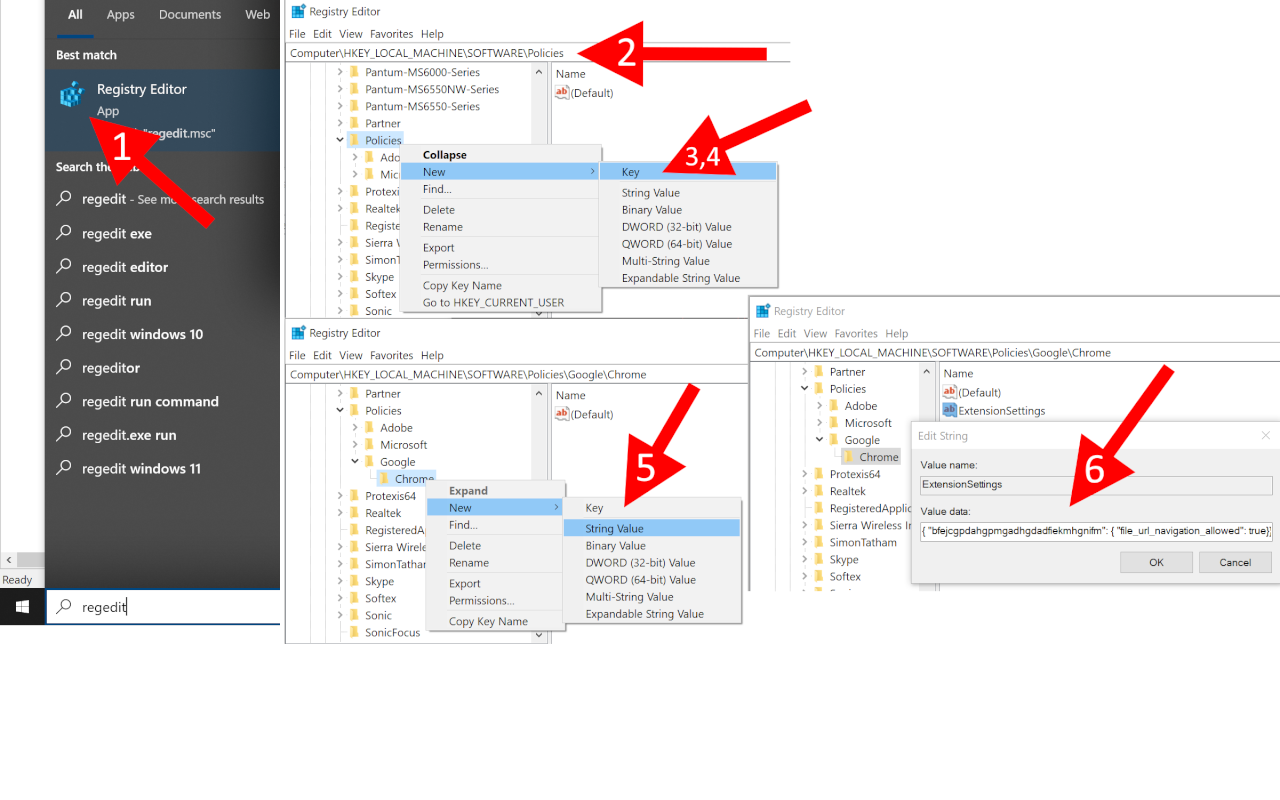This screenshot has width=1280, height=800.
Task: Click the Value data input field
Action: tap(1096, 532)
